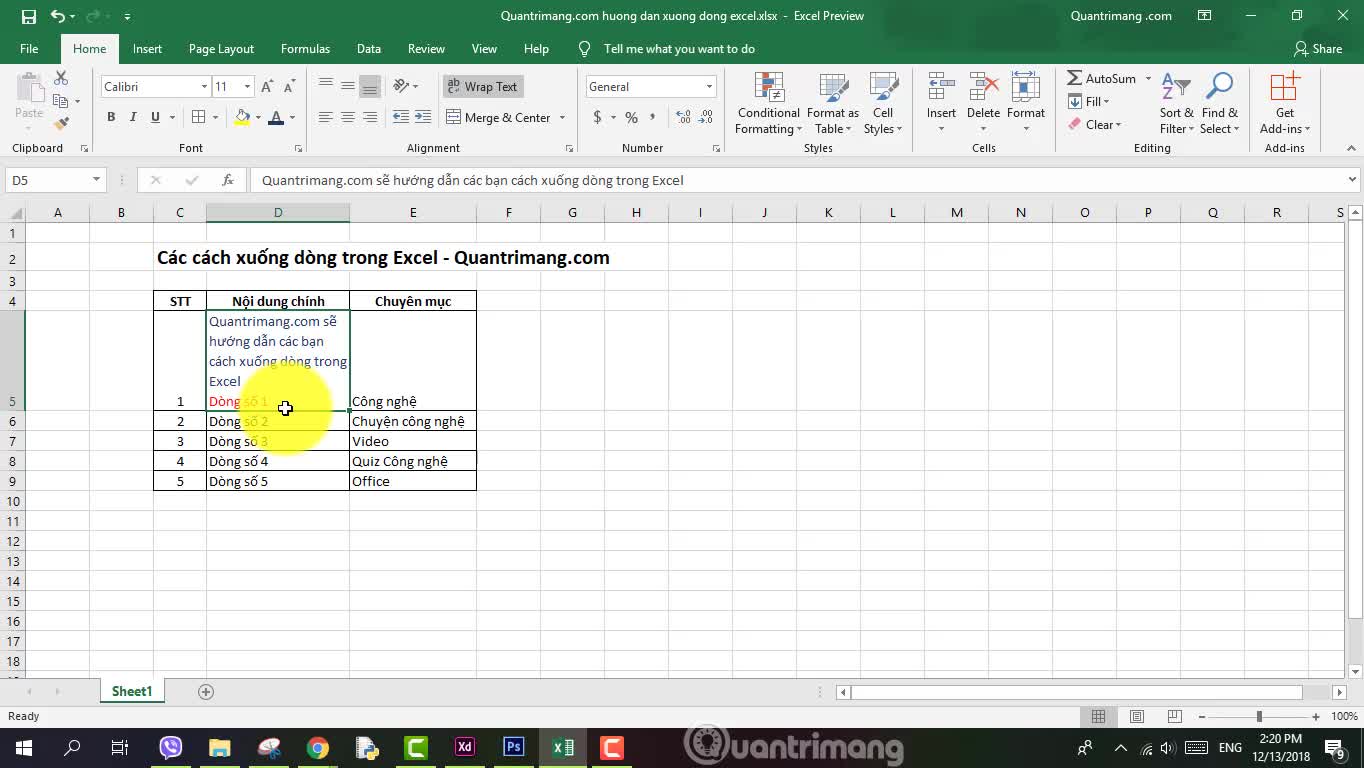Image resolution: width=1364 pixels, height=768 pixels.
Task: Open the Clear eraser dropdown
Action: [1094, 125]
